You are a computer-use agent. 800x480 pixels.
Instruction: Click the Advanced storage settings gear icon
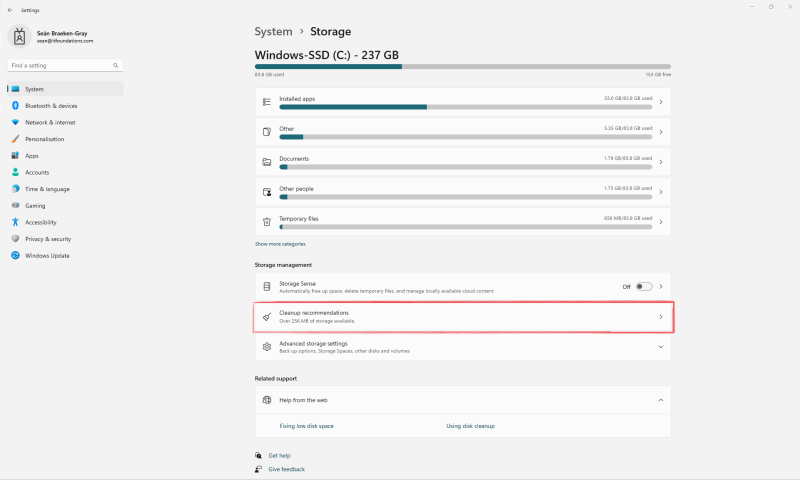267,347
